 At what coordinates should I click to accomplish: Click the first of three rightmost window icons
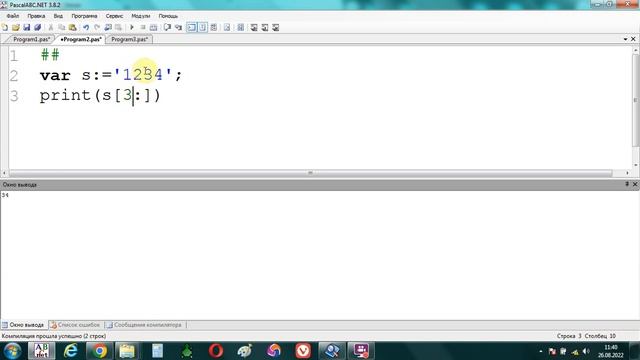(254, 27)
